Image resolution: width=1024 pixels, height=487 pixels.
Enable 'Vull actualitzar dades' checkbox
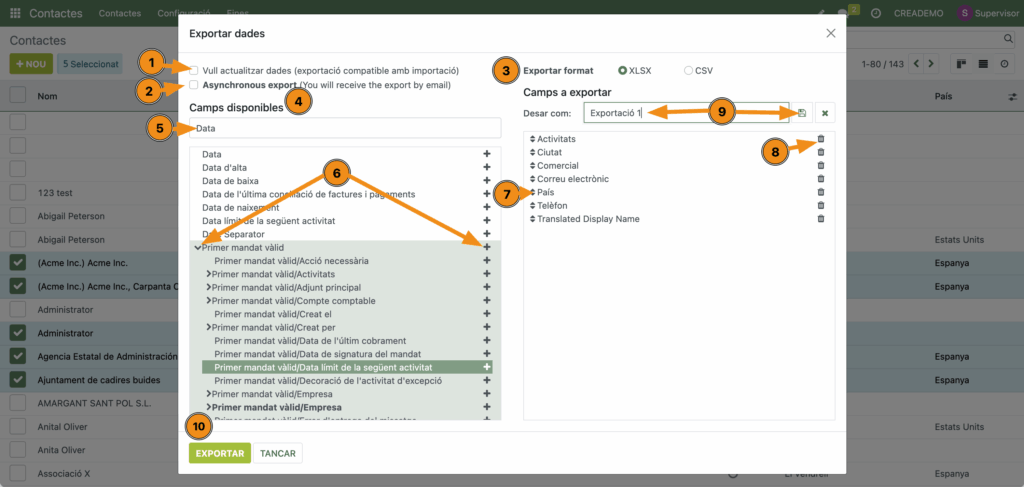click(x=194, y=71)
